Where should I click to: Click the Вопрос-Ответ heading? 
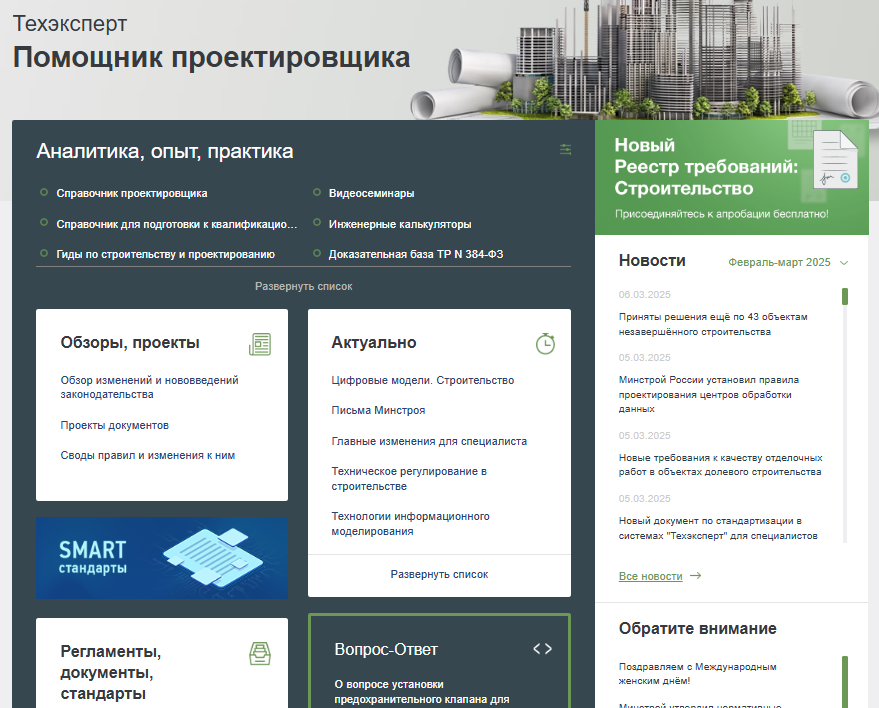coord(386,649)
